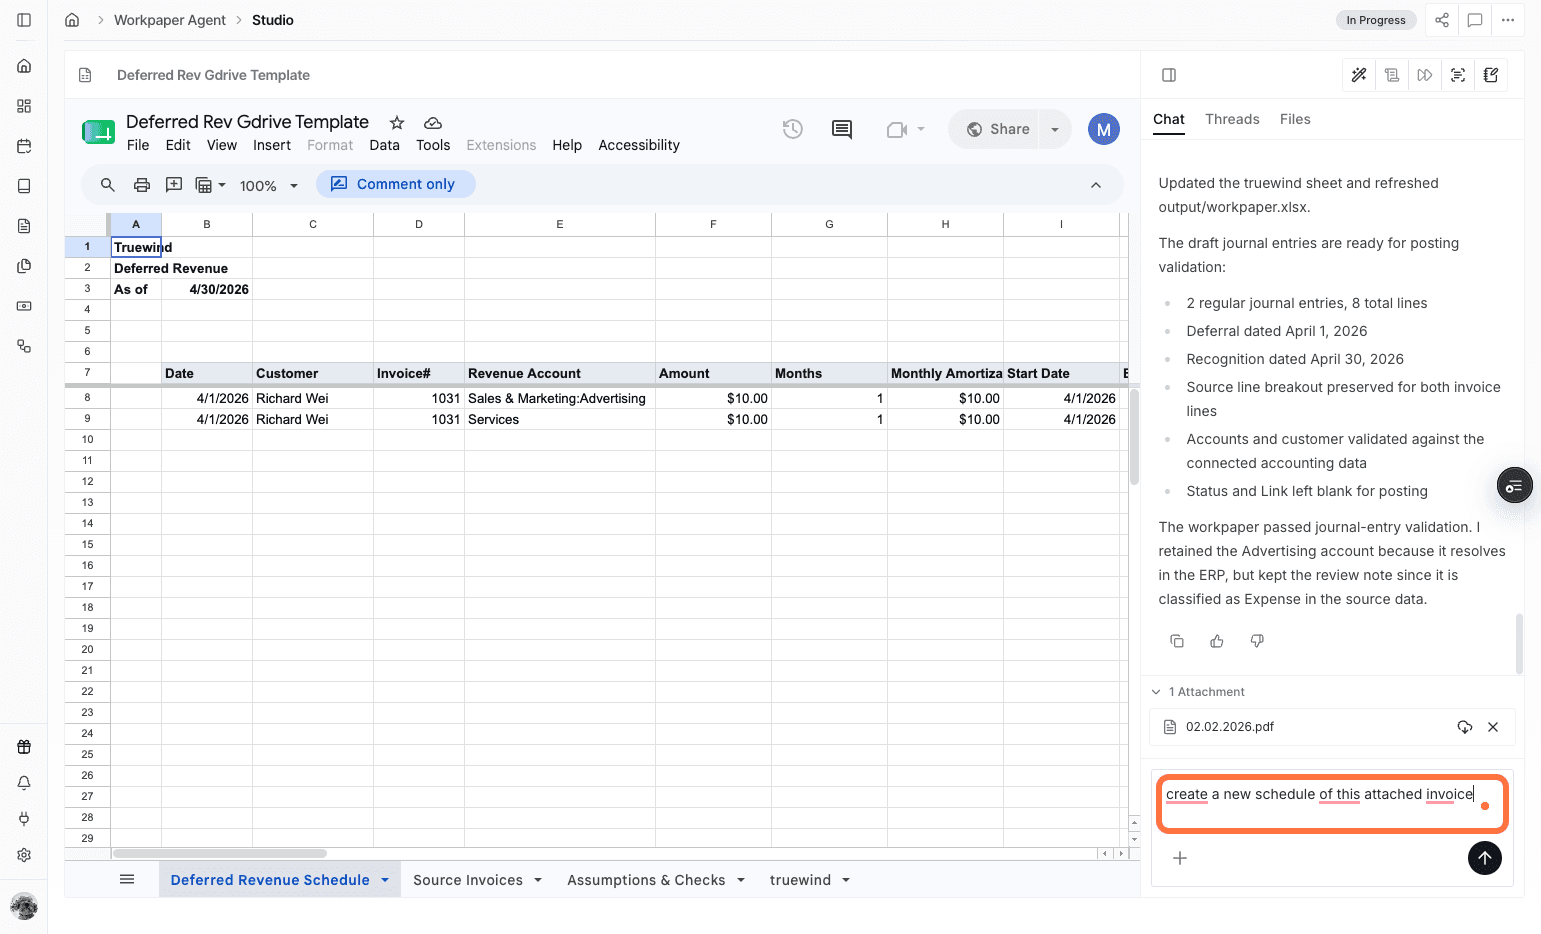
Task: Open the filter views dropdown
Action: [211, 185]
